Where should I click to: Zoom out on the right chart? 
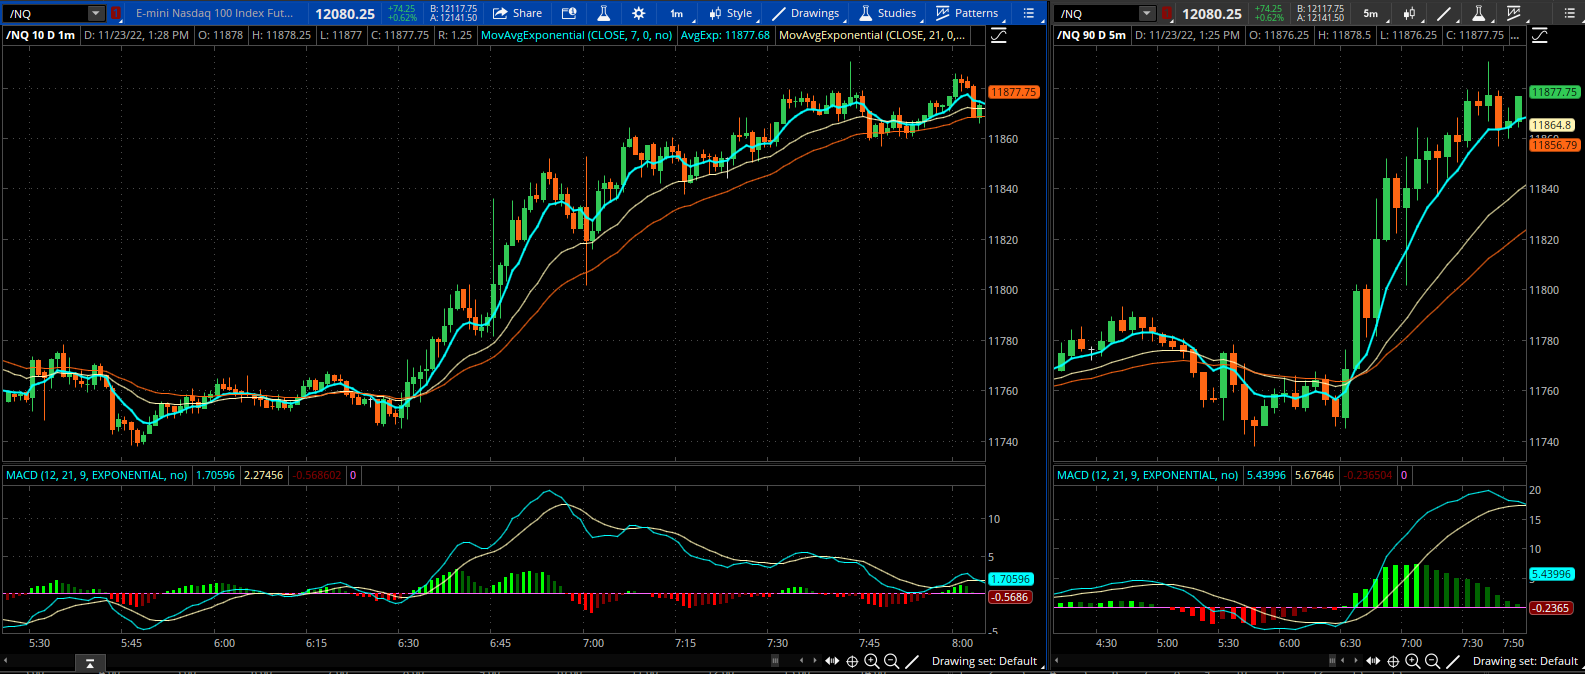pyautogui.click(x=1433, y=662)
